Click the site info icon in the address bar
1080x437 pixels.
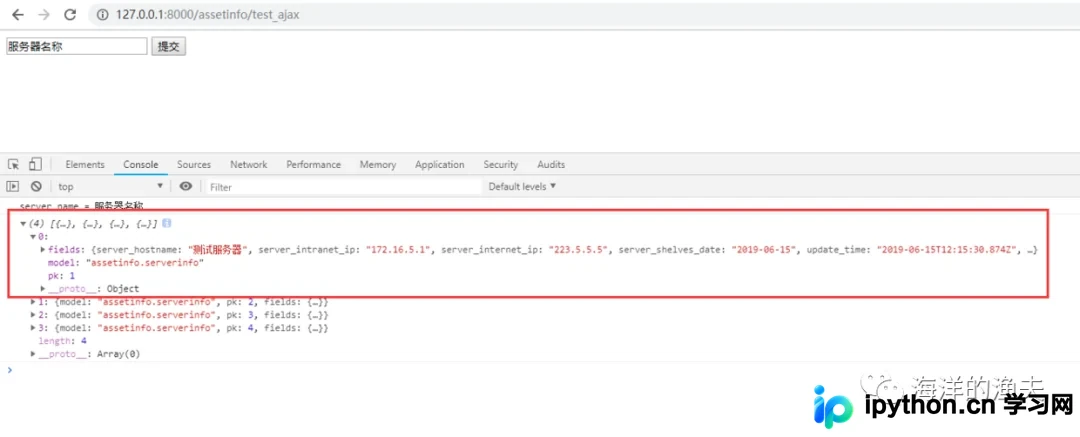tap(103, 15)
